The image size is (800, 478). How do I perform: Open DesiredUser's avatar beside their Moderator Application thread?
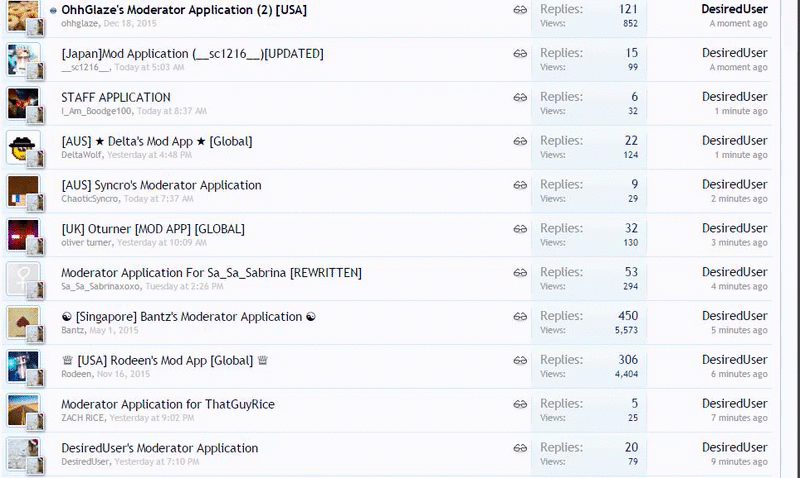point(23,455)
